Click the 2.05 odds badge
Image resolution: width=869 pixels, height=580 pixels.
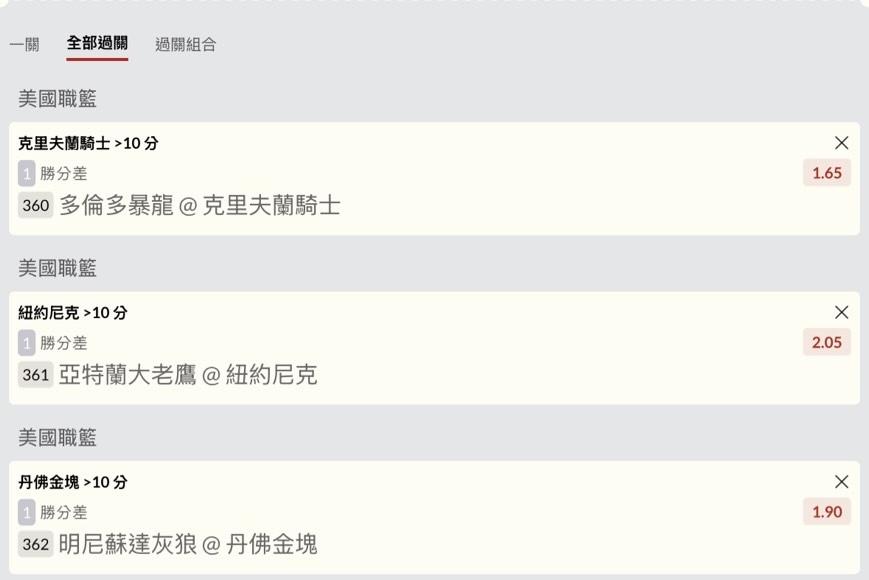click(x=827, y=342)
